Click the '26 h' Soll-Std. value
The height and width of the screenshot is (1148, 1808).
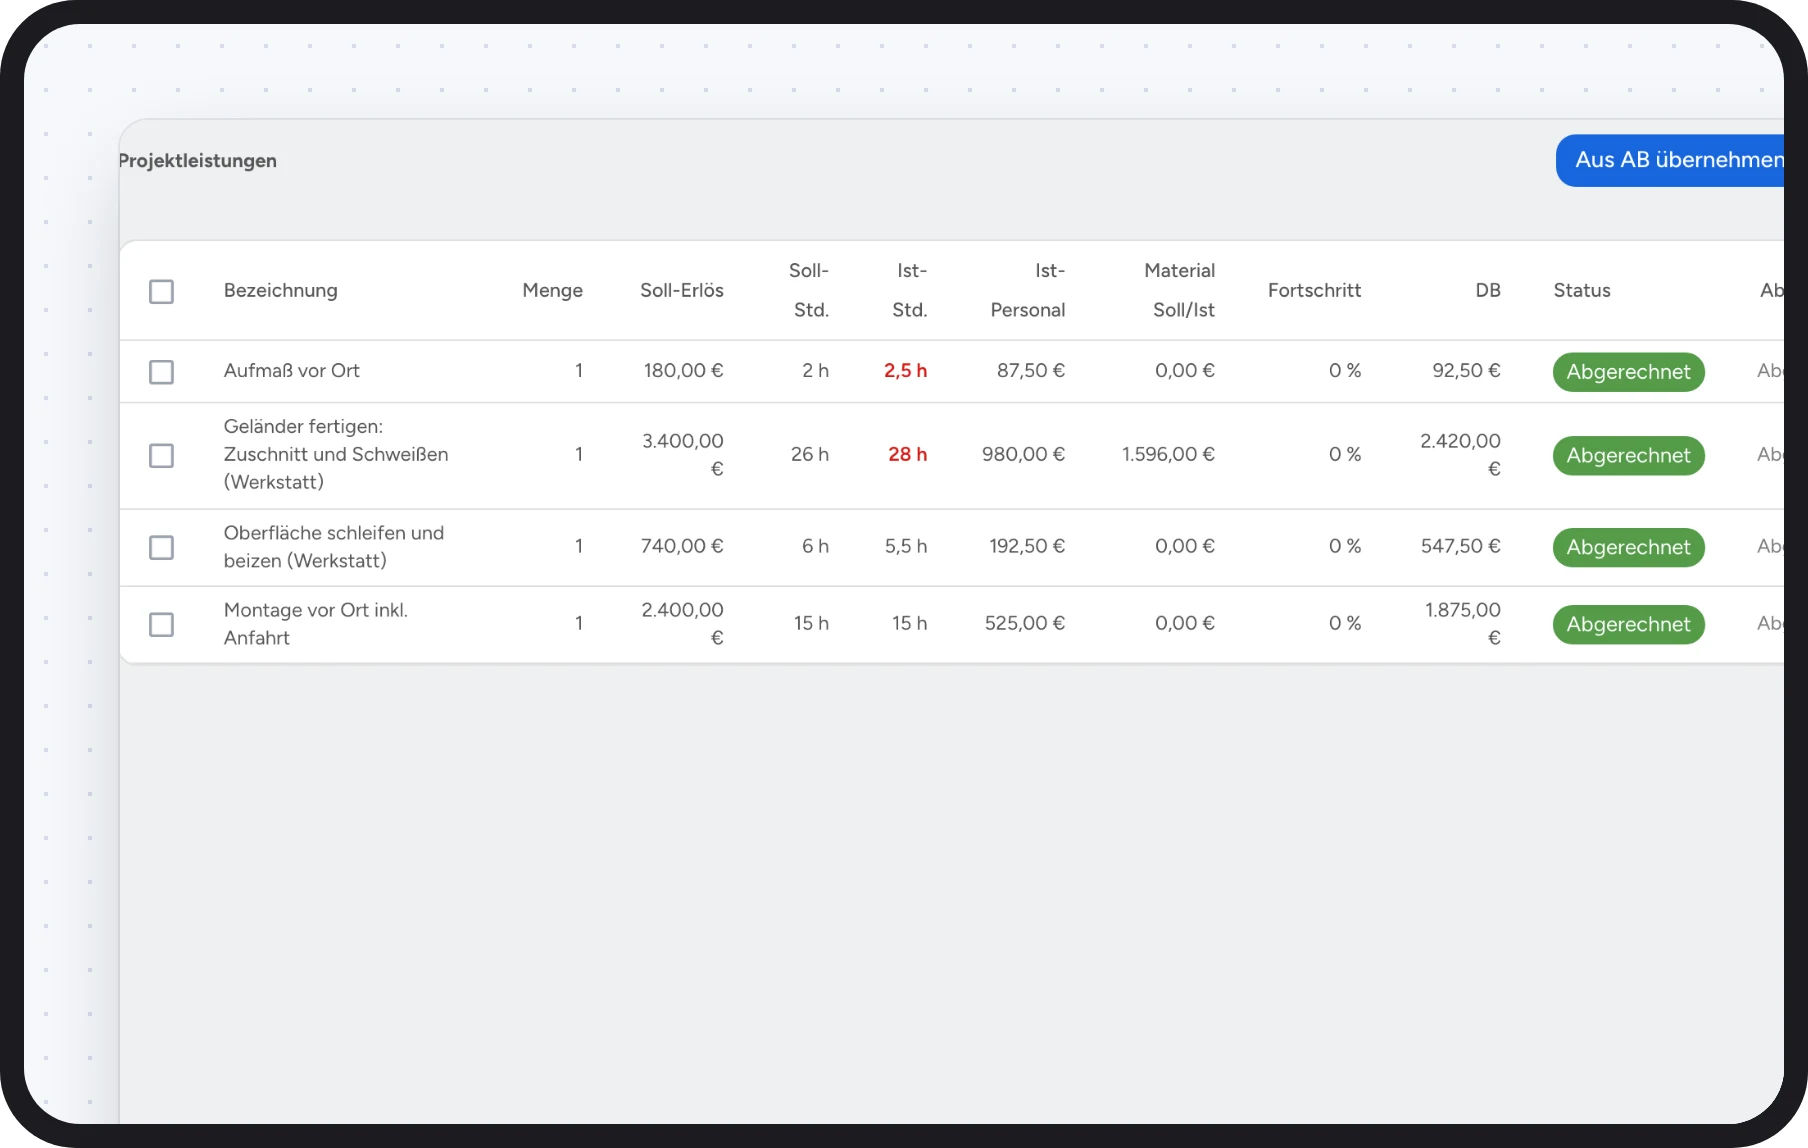click(x=810, y=454)
